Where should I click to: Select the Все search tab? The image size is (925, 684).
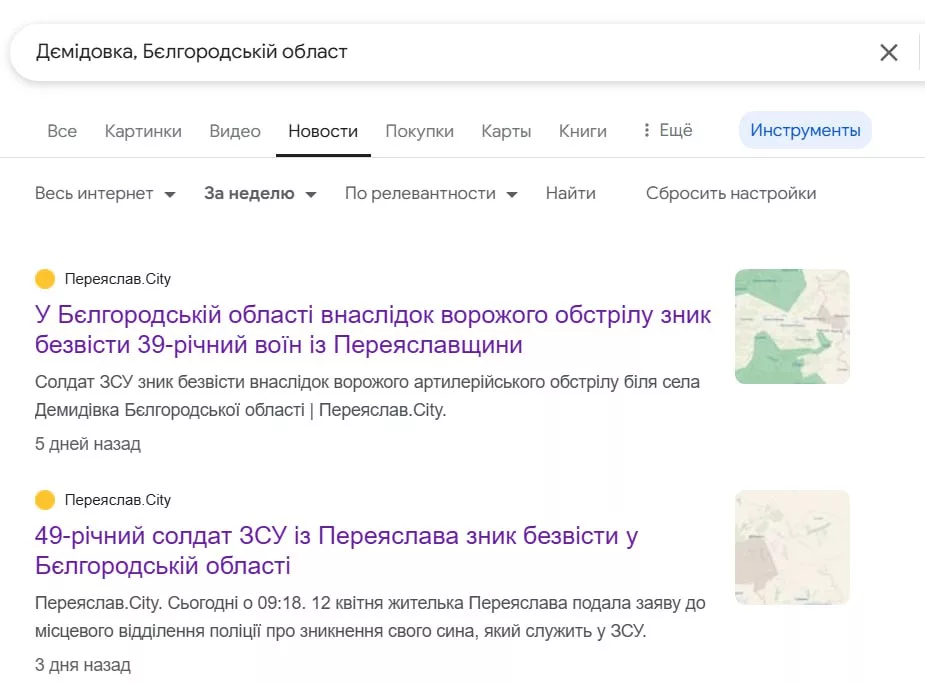[x=61, y=130]
